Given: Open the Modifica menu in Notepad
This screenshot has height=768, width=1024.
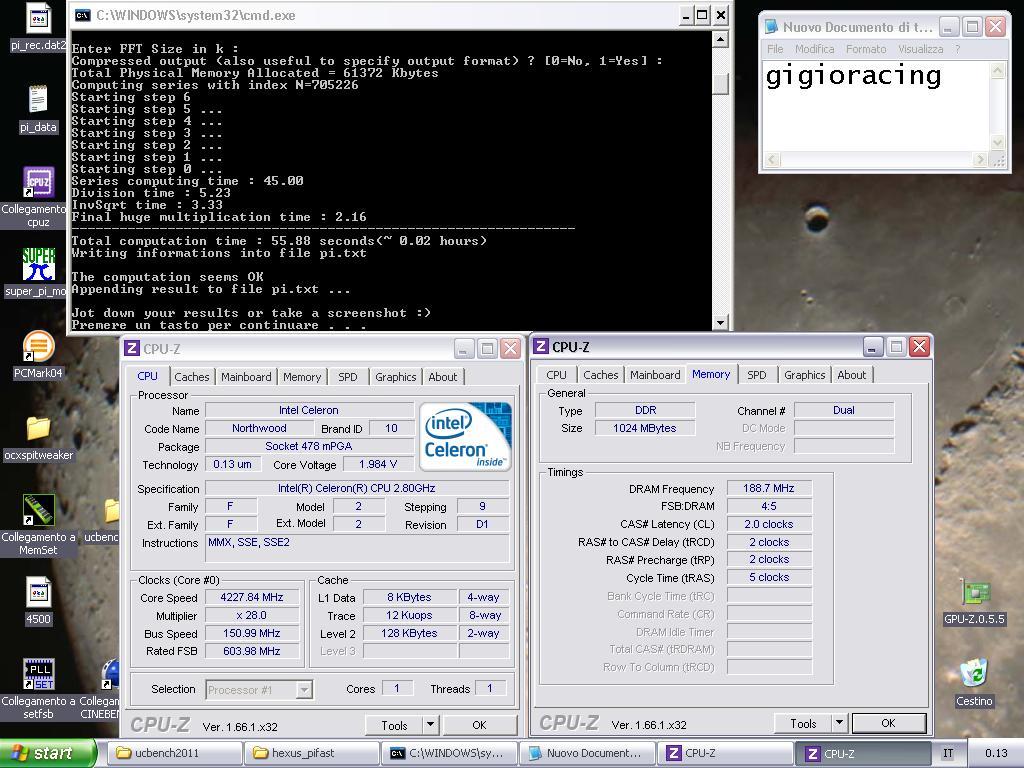Looking at the screenshot, I should pyautogui.click(x=814, y=49).
